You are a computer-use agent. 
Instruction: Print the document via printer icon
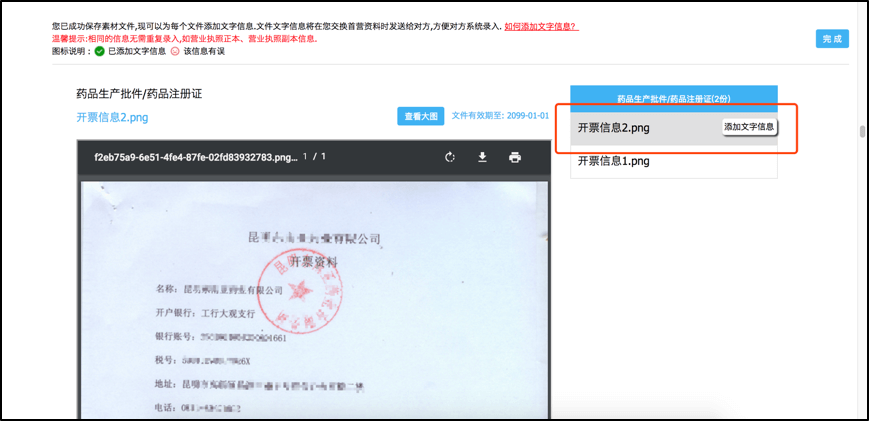point(515,157)
